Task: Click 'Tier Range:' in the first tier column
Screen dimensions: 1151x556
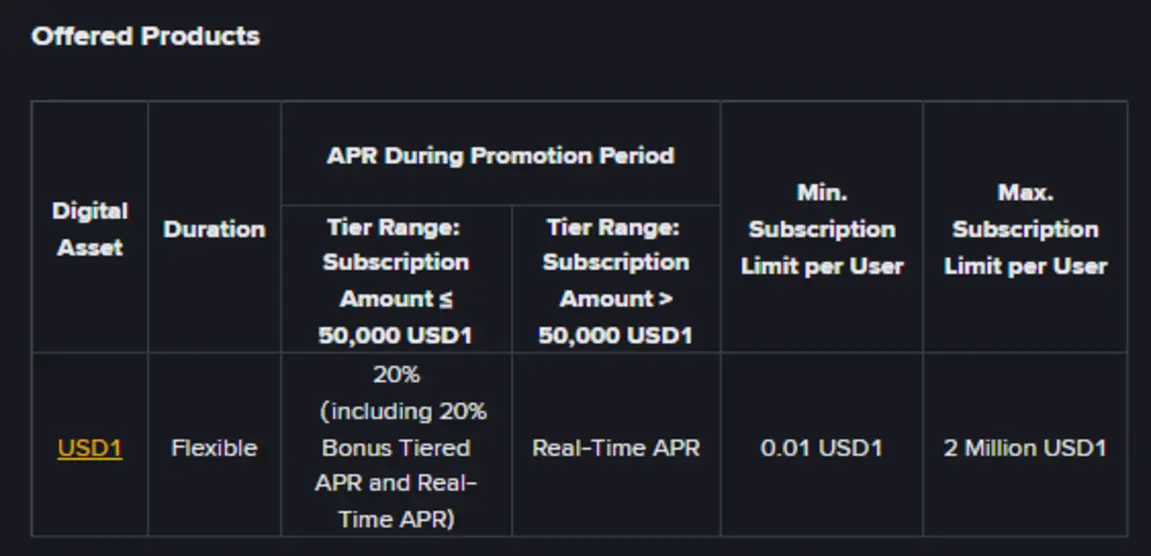Action: (x=394, y=228)
